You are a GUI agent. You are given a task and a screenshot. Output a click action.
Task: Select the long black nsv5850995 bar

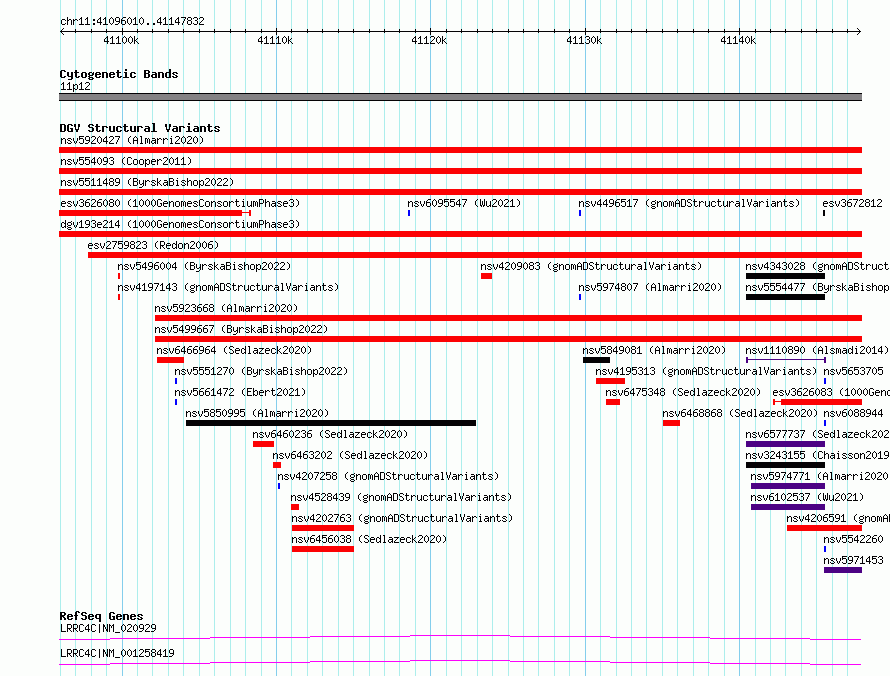coord(331,423)
